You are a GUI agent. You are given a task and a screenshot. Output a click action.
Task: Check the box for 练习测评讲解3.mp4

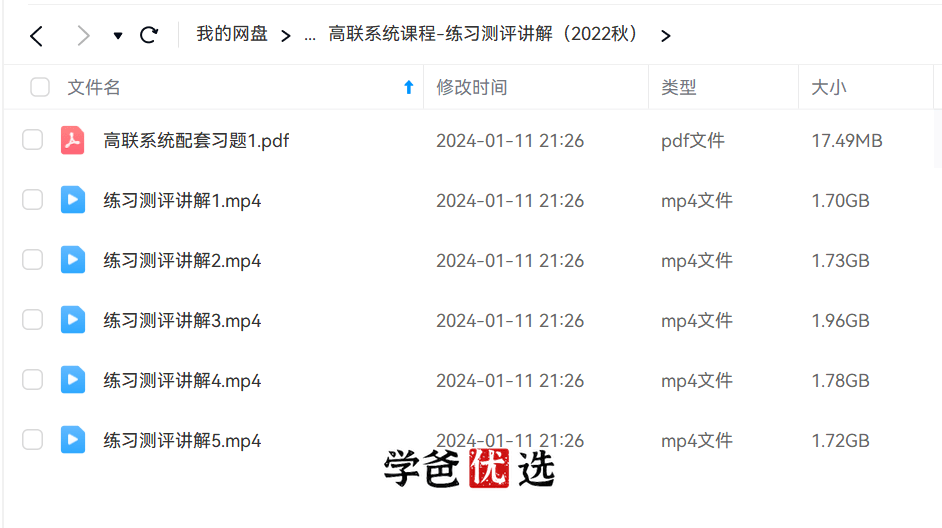[x=32, y=320]
